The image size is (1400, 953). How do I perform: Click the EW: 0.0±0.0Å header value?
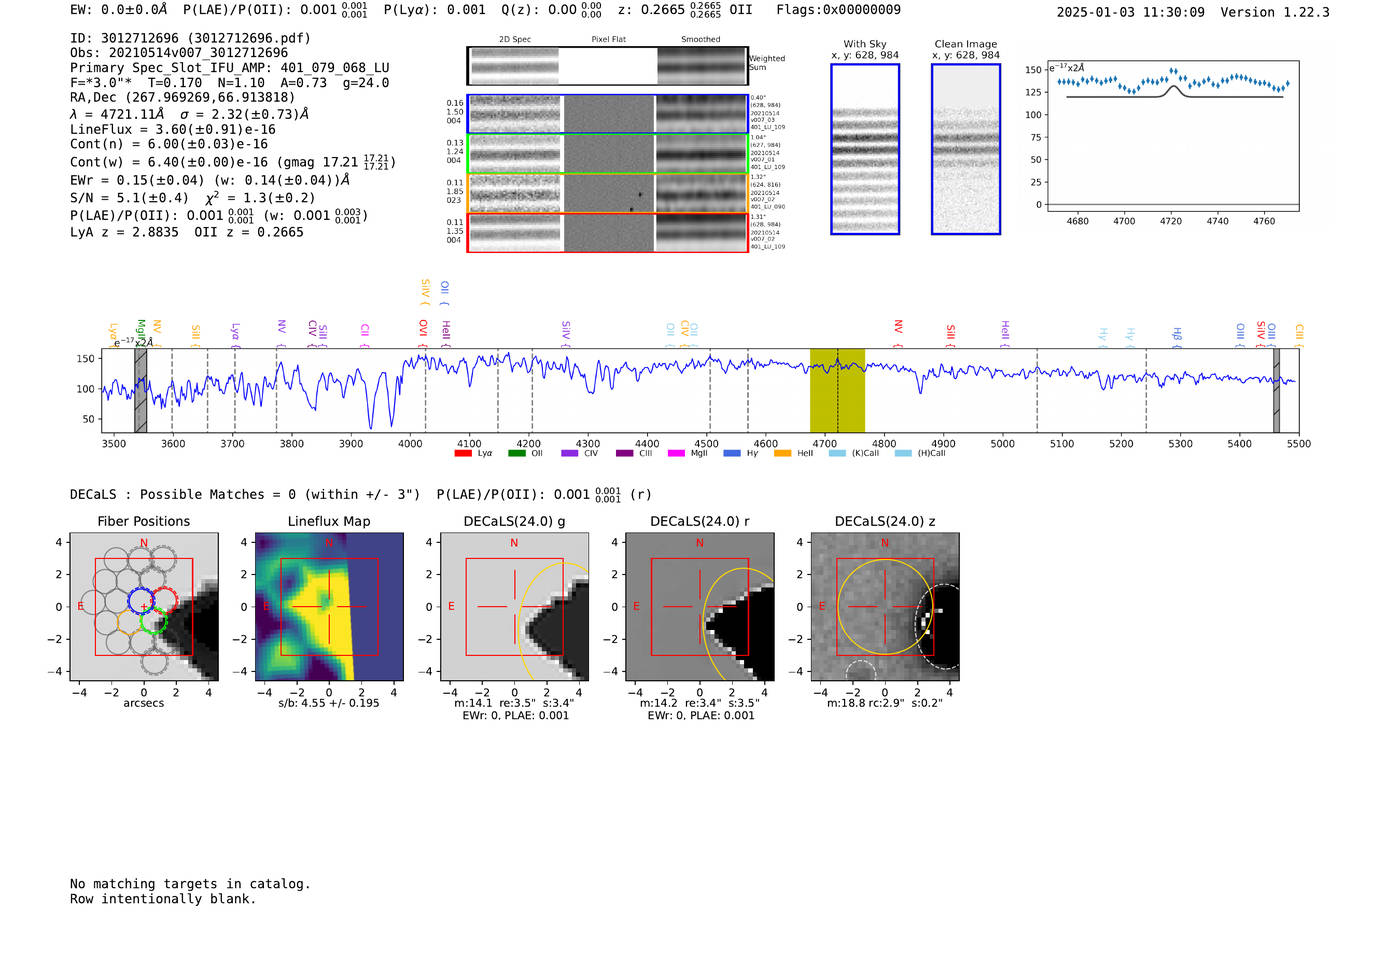pyautogui.click(x=119, y=10)
